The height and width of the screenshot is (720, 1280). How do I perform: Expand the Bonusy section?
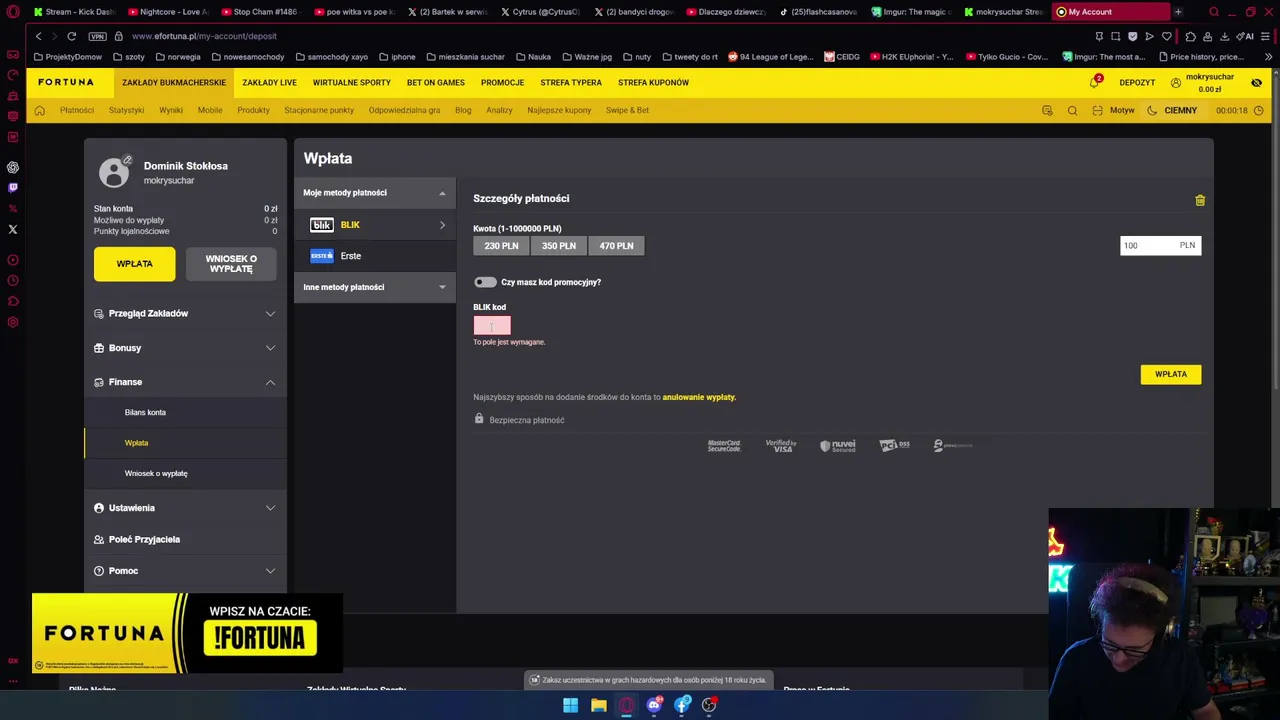185,348
